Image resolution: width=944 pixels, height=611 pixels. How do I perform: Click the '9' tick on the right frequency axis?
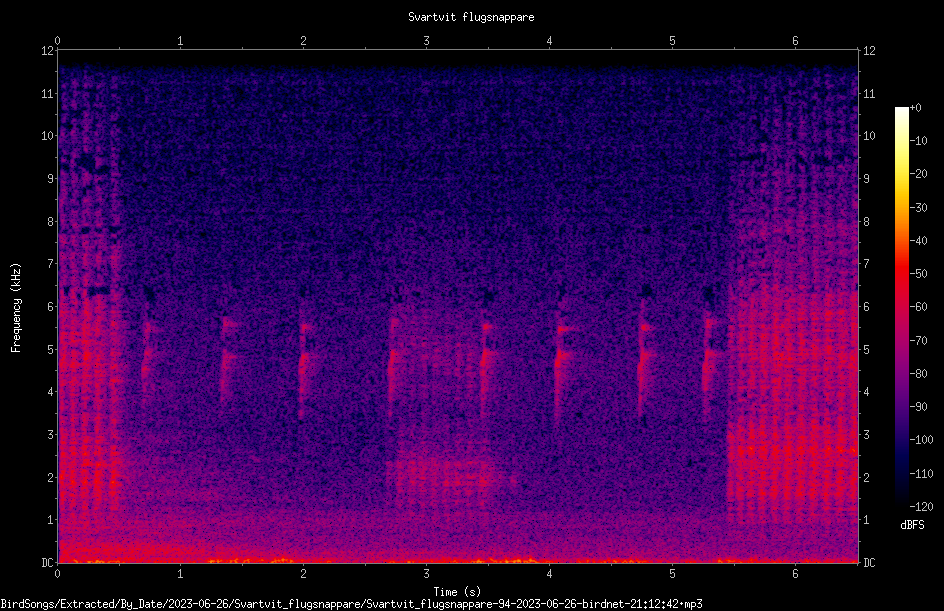tap(867, 179)
